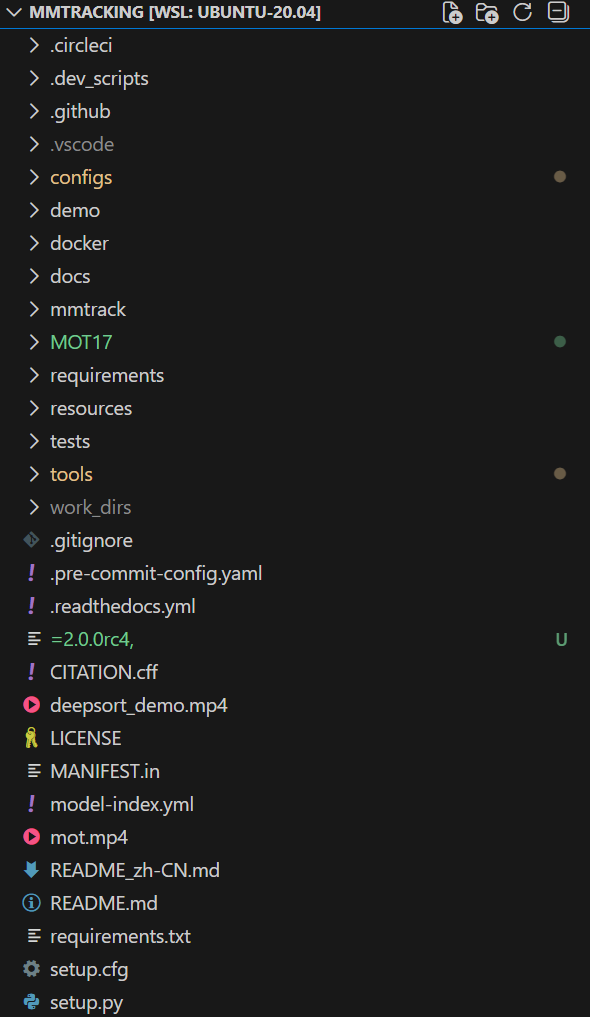Click the warning icon beside CITATION.cff
The width and height of the screenshot is (590, 1017).
click(x=31, y=671)
